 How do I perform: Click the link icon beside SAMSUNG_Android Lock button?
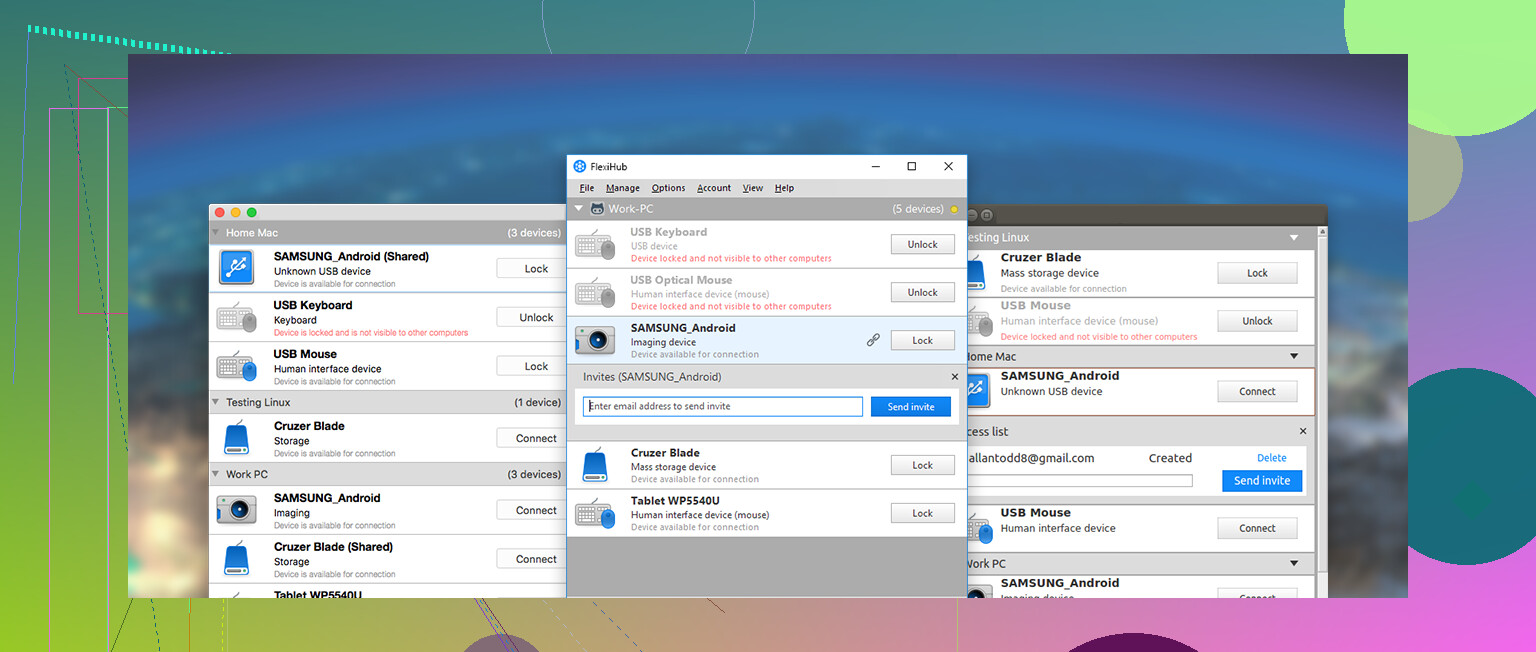click(x=873, y=341)
